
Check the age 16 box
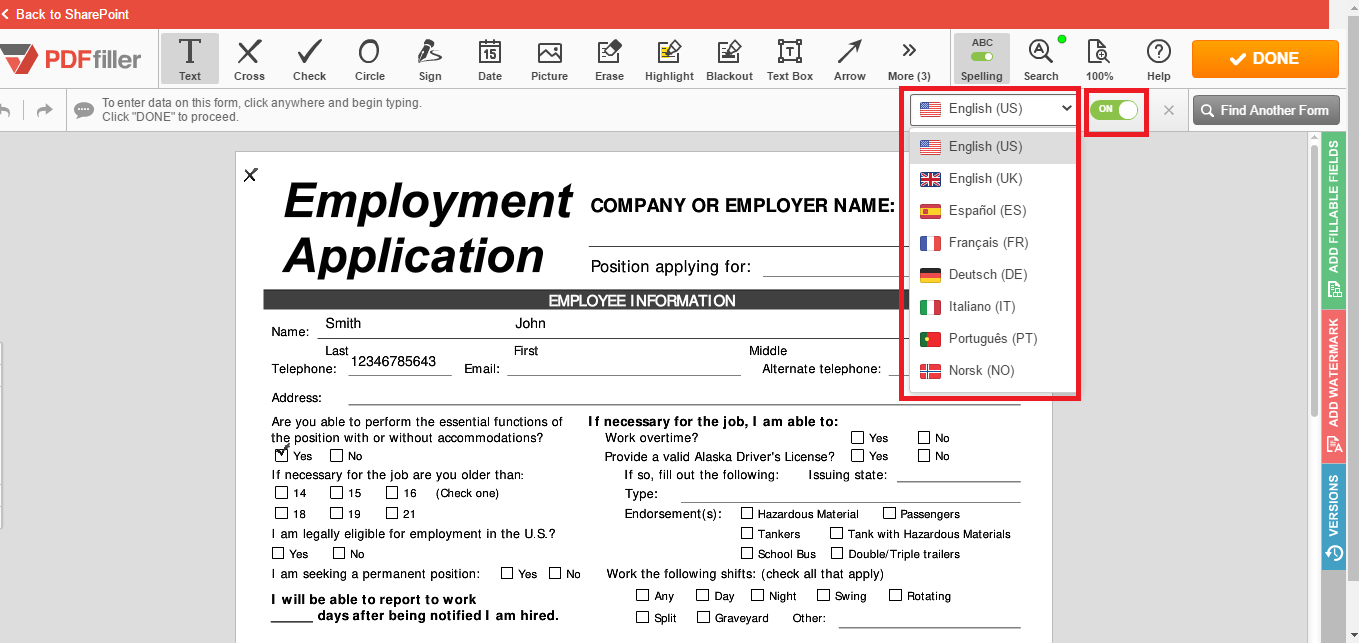tap(391, 493)
